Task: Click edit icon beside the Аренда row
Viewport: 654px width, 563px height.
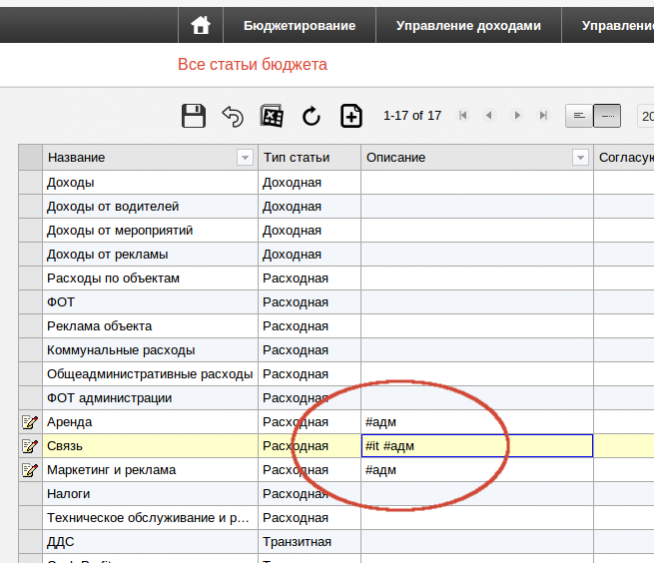Action: (30, 422)
